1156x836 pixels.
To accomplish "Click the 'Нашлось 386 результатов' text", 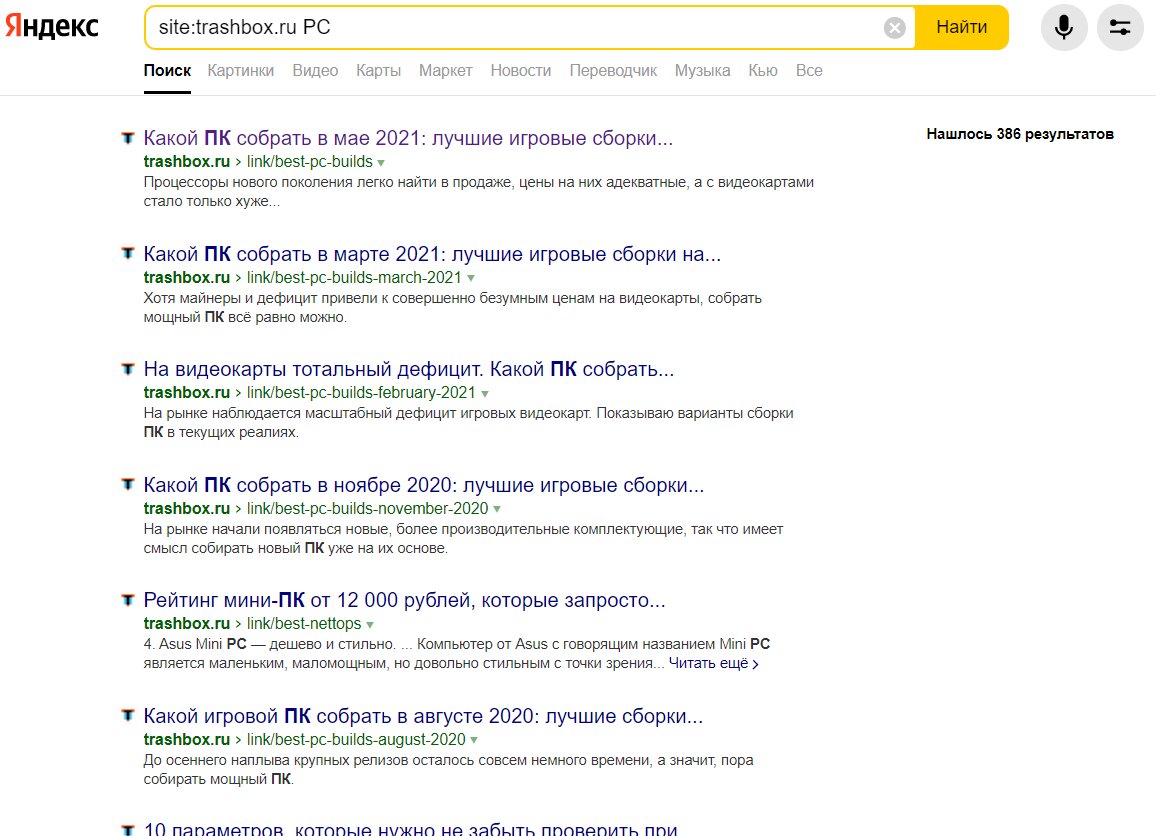I will tap(1020, 134).
